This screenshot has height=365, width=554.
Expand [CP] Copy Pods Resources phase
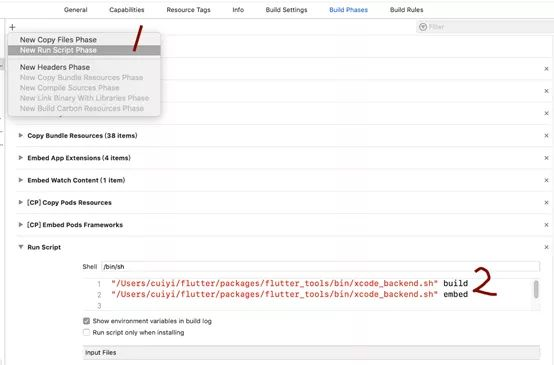tap(20, 202)
